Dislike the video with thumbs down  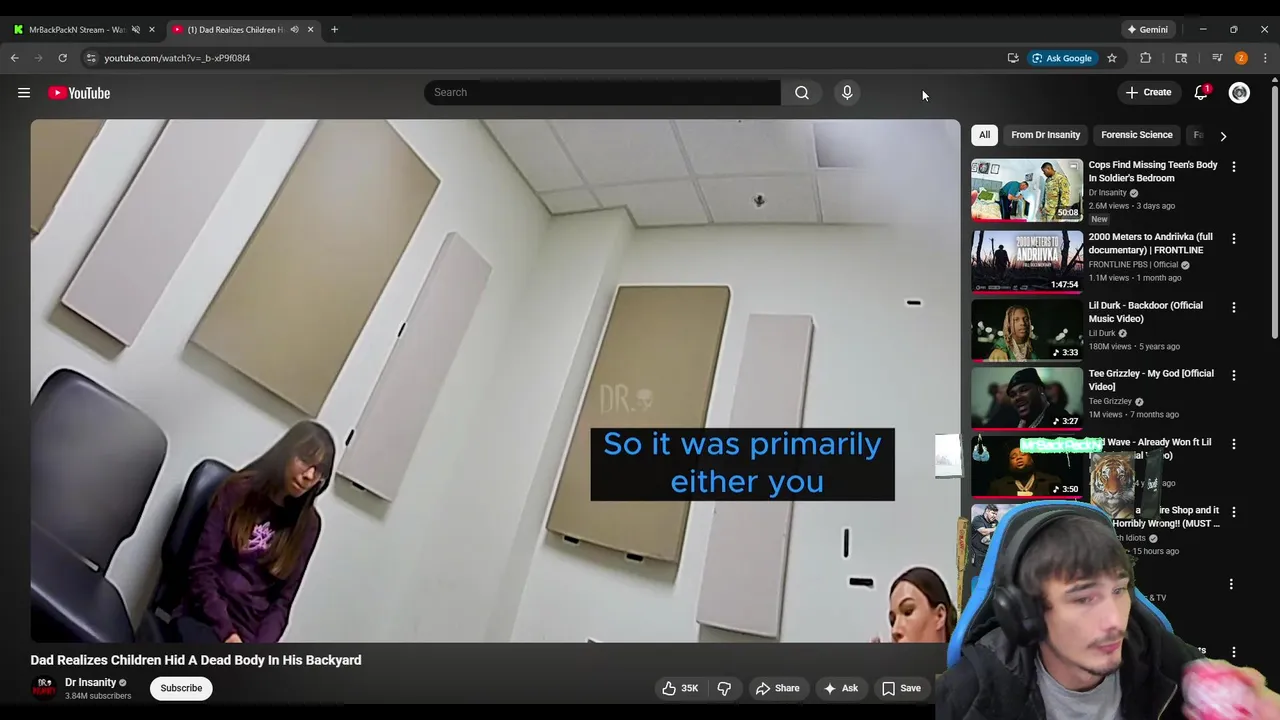pyautogui.click(x=724, y=688)
